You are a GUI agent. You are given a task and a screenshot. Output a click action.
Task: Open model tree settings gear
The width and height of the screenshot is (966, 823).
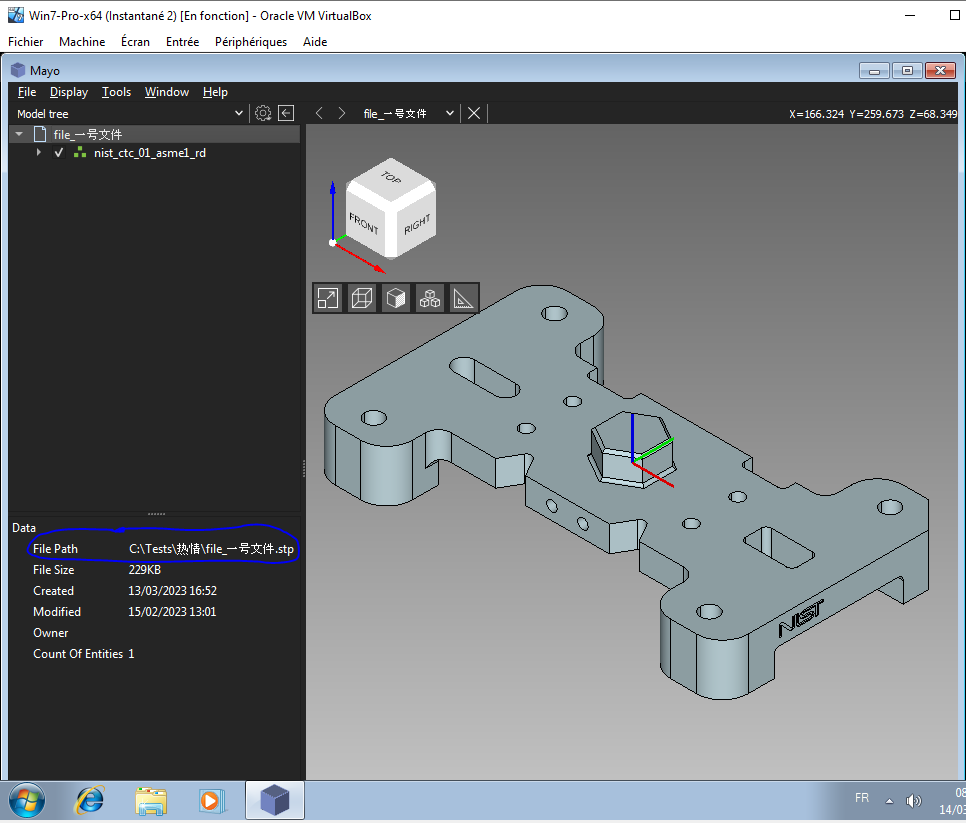(x=263, y=113)
